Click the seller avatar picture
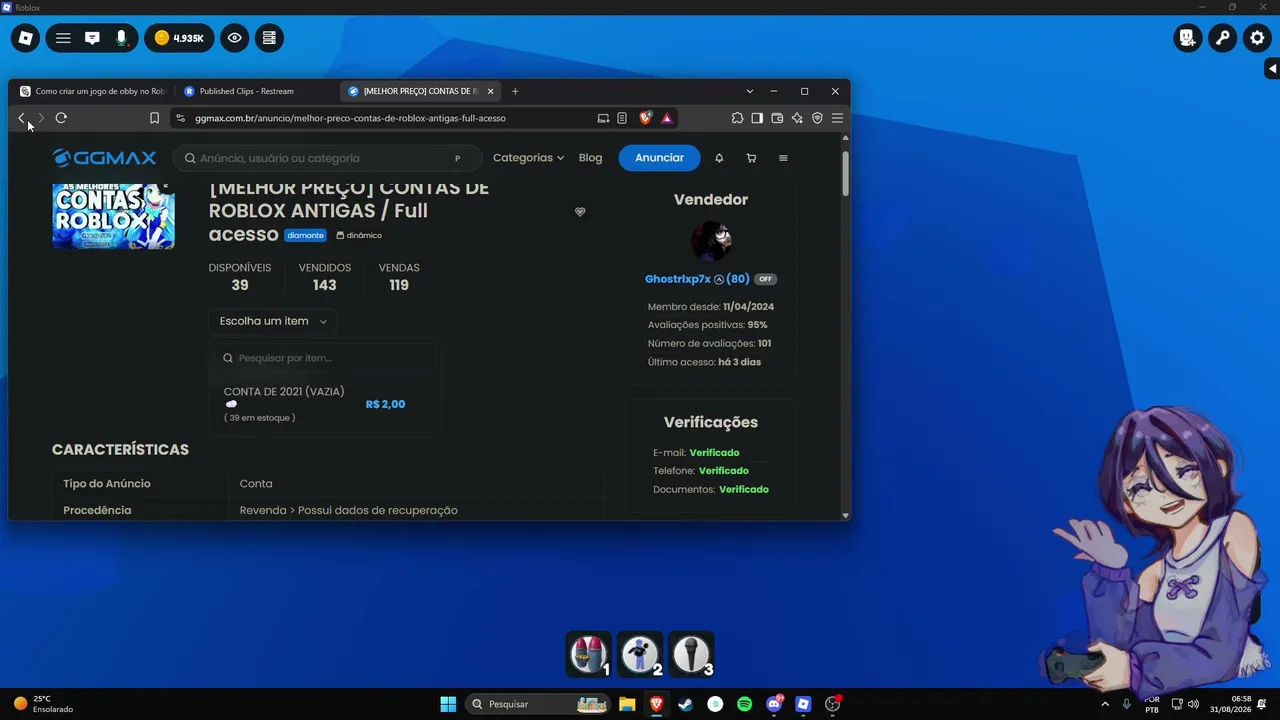 click(x=711, y=241)
